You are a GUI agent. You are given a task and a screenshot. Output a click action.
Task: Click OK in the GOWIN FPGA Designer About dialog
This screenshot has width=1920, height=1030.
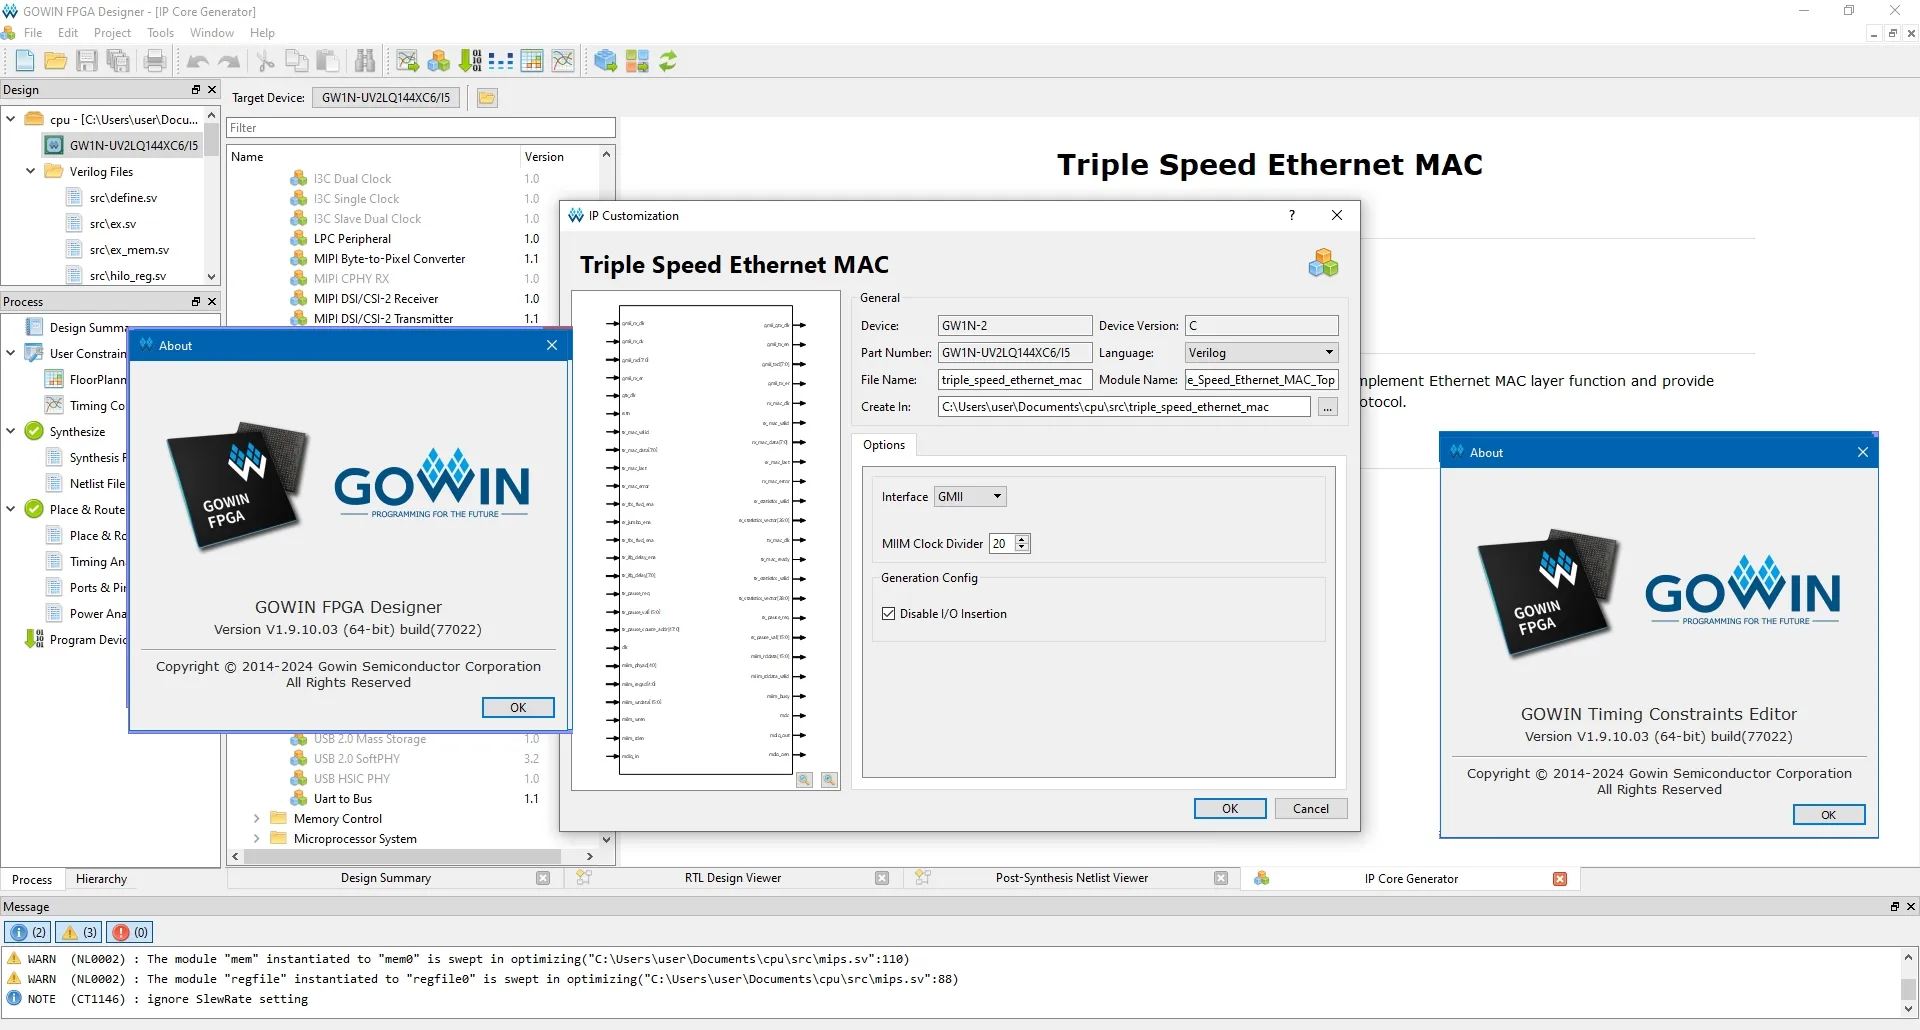(x=518, y=708)
